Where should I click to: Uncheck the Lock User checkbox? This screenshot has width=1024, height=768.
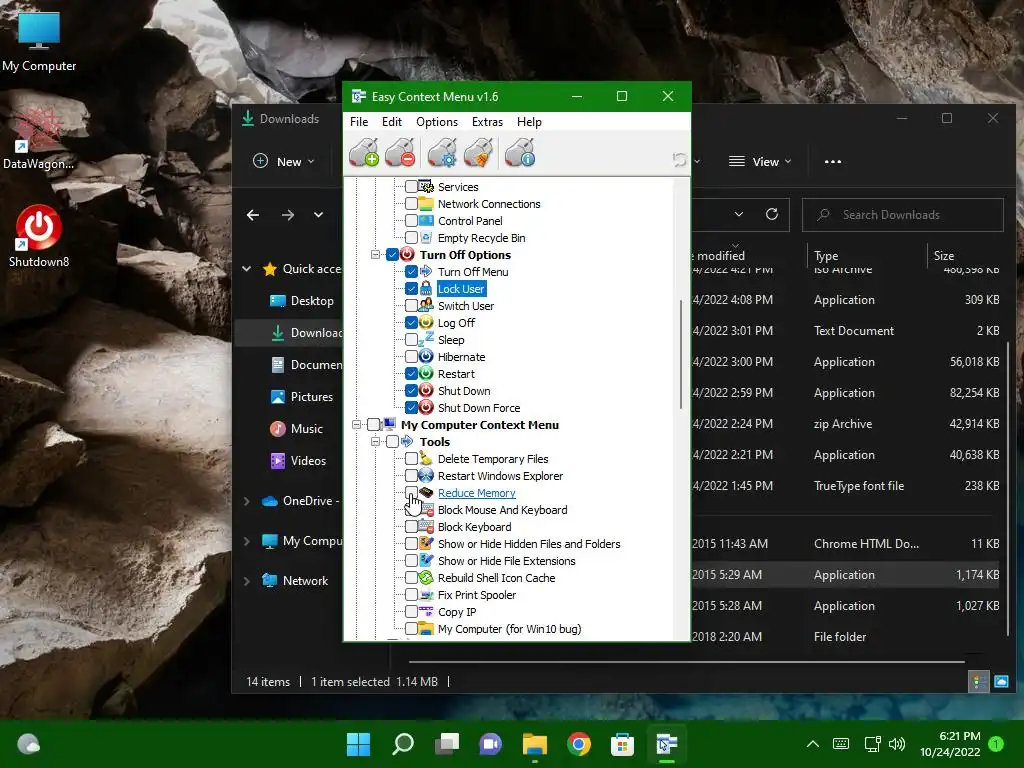411,289
